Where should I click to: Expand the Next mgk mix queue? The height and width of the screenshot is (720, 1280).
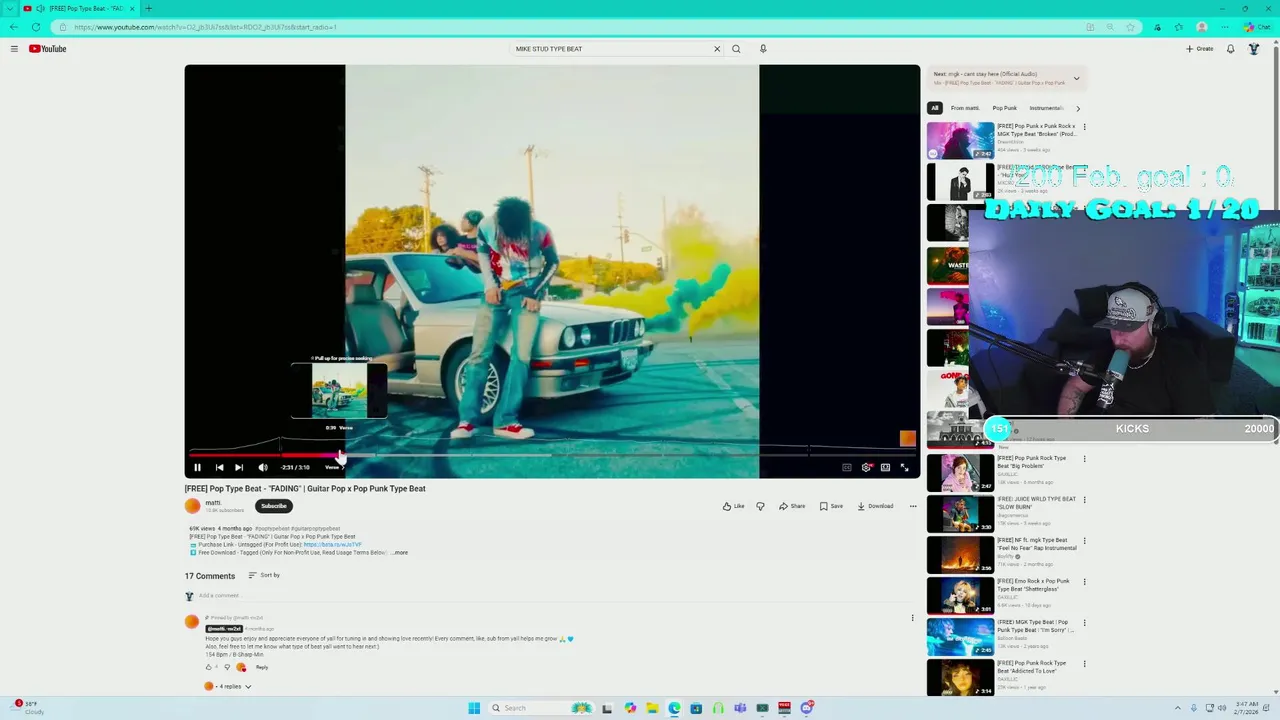coord(1076,78)
